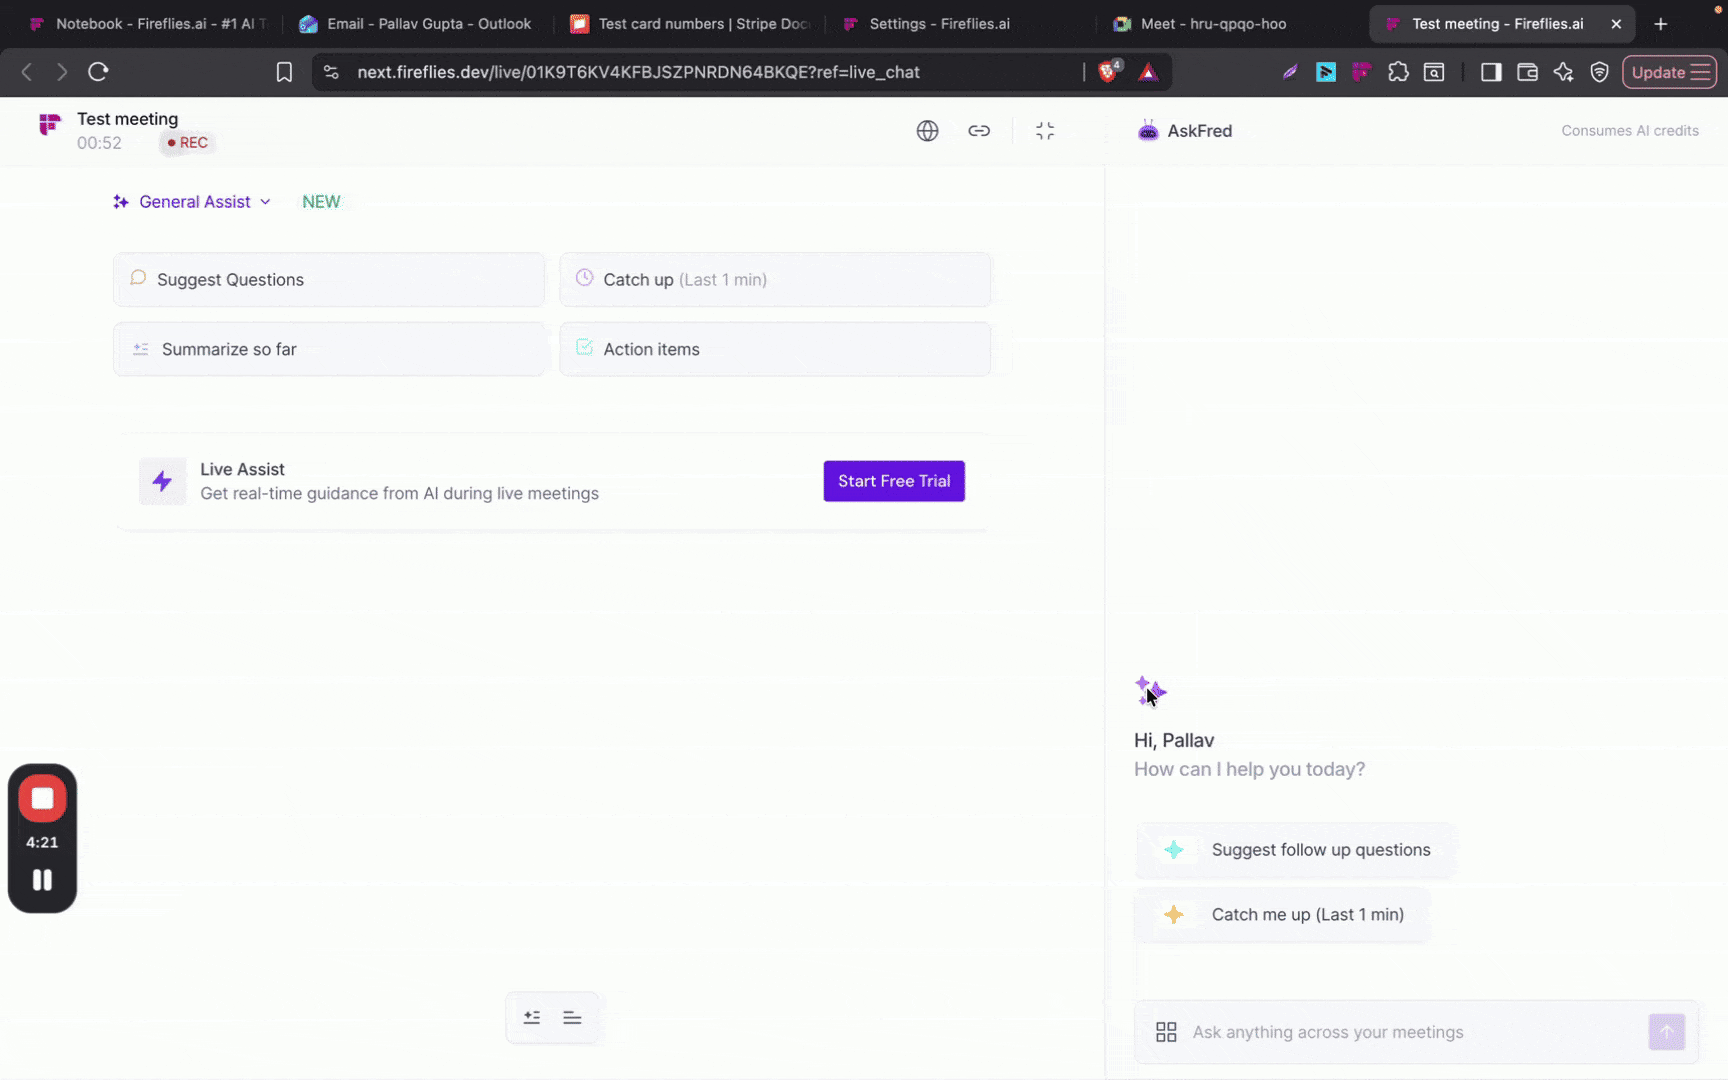Screen dimensions: 1728x1080
Task: Click the Consumes AI credits text
Action: (1630, 131)
